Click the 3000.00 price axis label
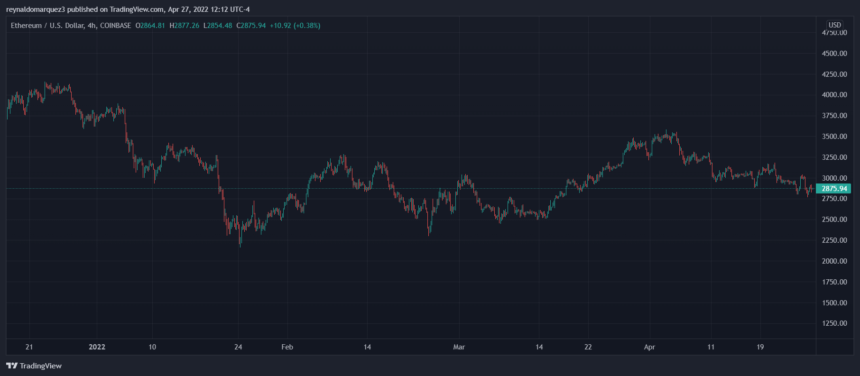Screen dimensions: 860x376 click(x=835, y=178)
